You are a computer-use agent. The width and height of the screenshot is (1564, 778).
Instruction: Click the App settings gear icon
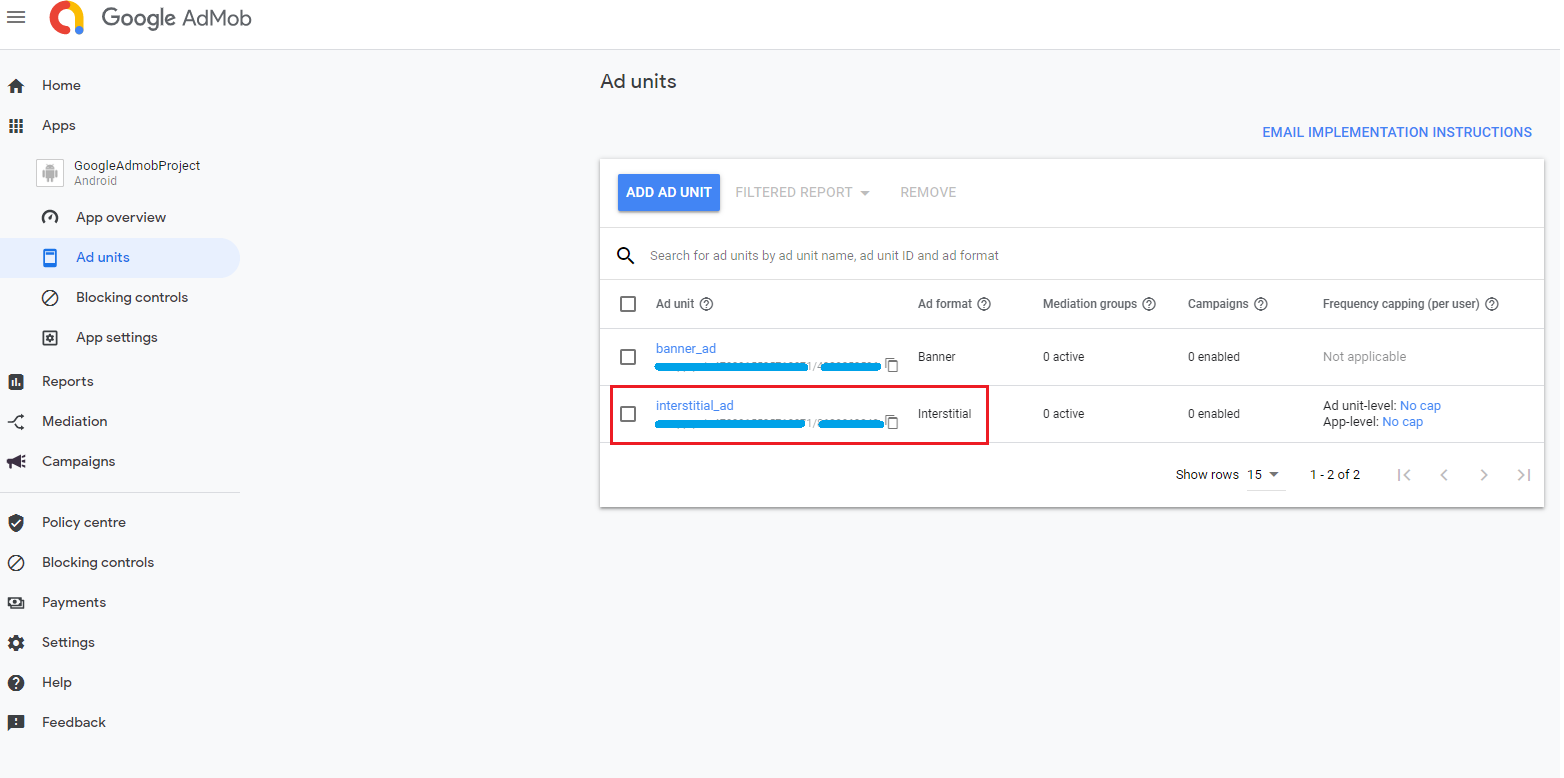click(50, 338)
